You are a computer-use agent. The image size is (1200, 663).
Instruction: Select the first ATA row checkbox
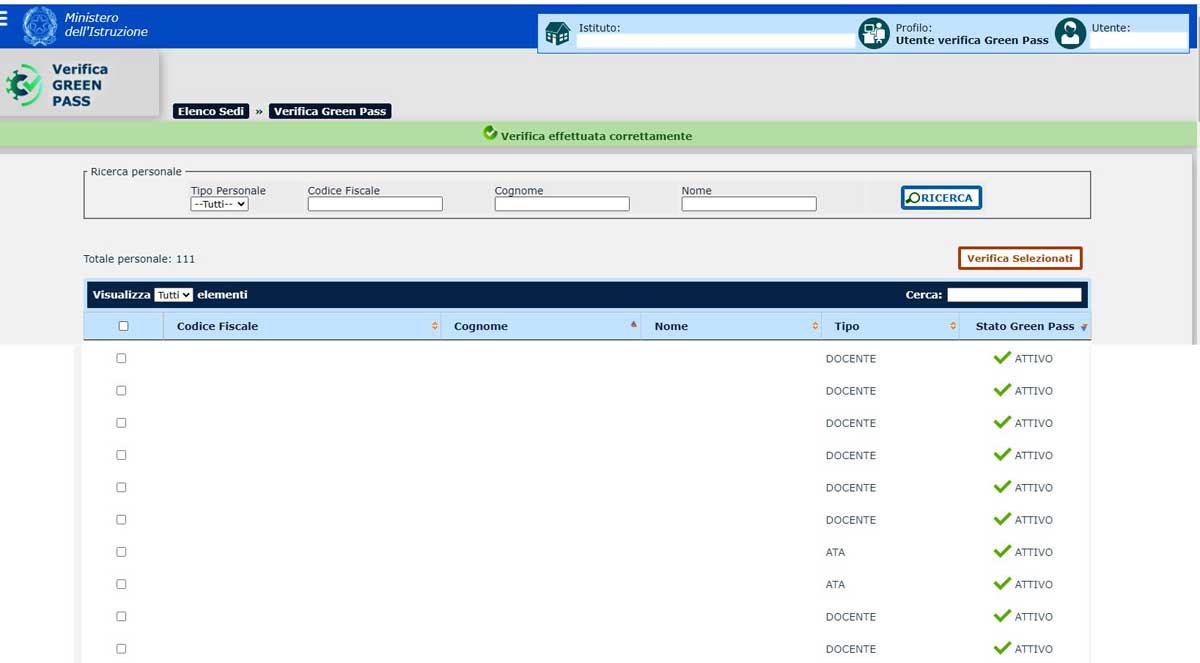tap(122, 552)
